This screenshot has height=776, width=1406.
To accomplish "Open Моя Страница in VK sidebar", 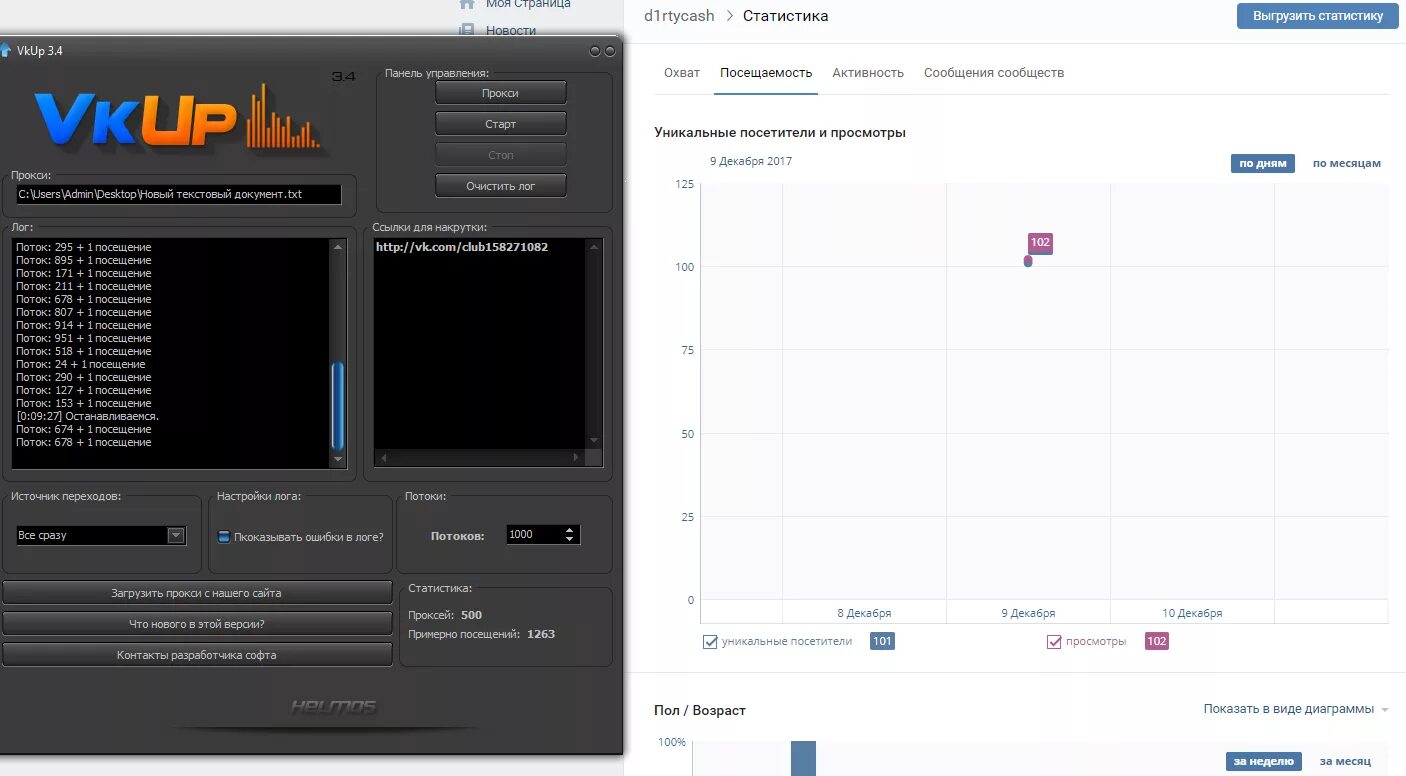I will pos(528,4).
